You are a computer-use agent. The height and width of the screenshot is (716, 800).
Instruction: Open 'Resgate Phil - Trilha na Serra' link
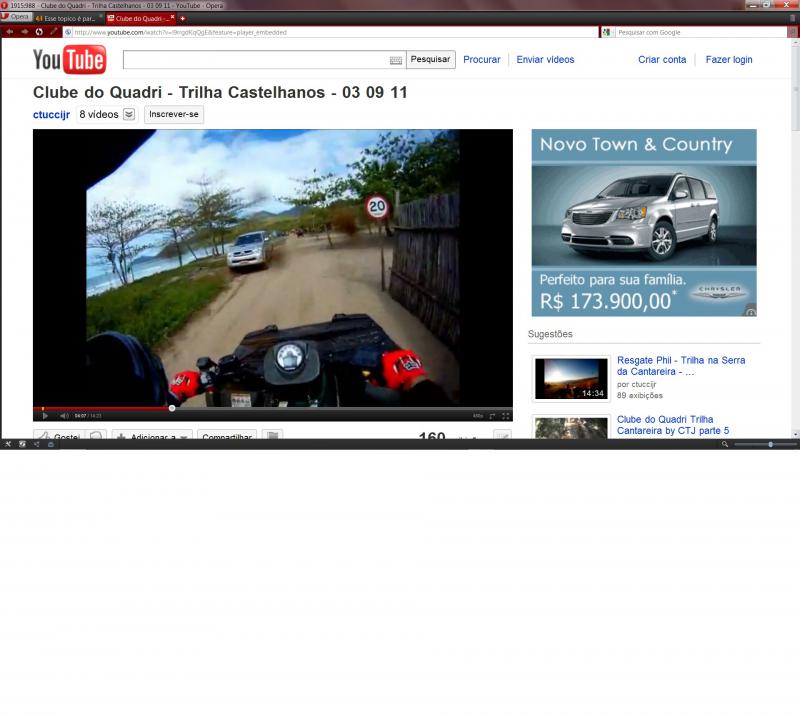[x=681, y=366]
